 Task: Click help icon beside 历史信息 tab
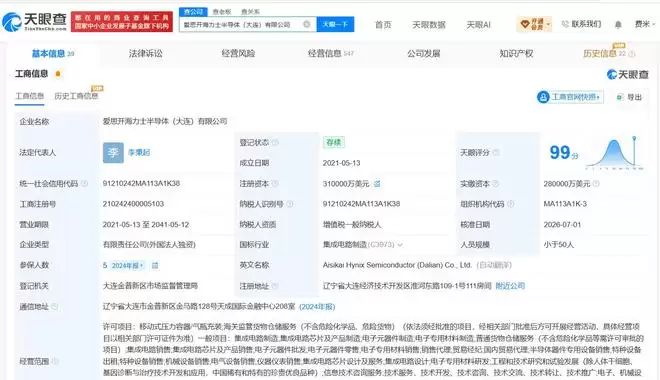pos(631,53)
